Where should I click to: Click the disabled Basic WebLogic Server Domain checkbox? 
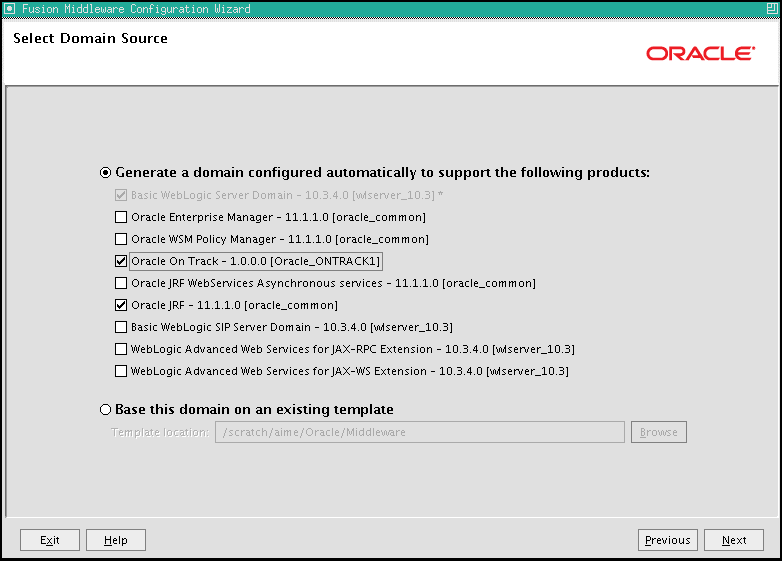[x=121, y=195]
